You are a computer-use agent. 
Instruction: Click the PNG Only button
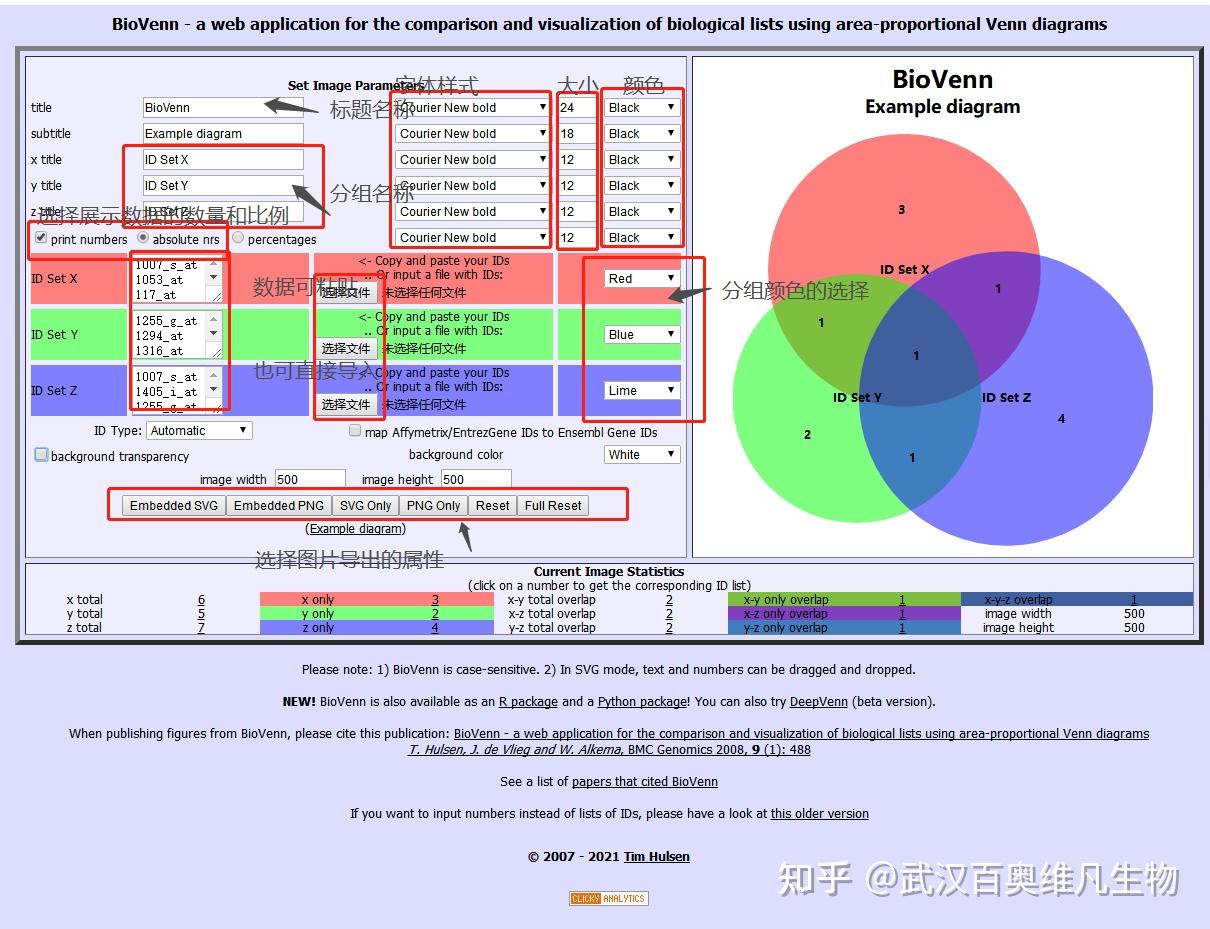(x=433, y=505)
